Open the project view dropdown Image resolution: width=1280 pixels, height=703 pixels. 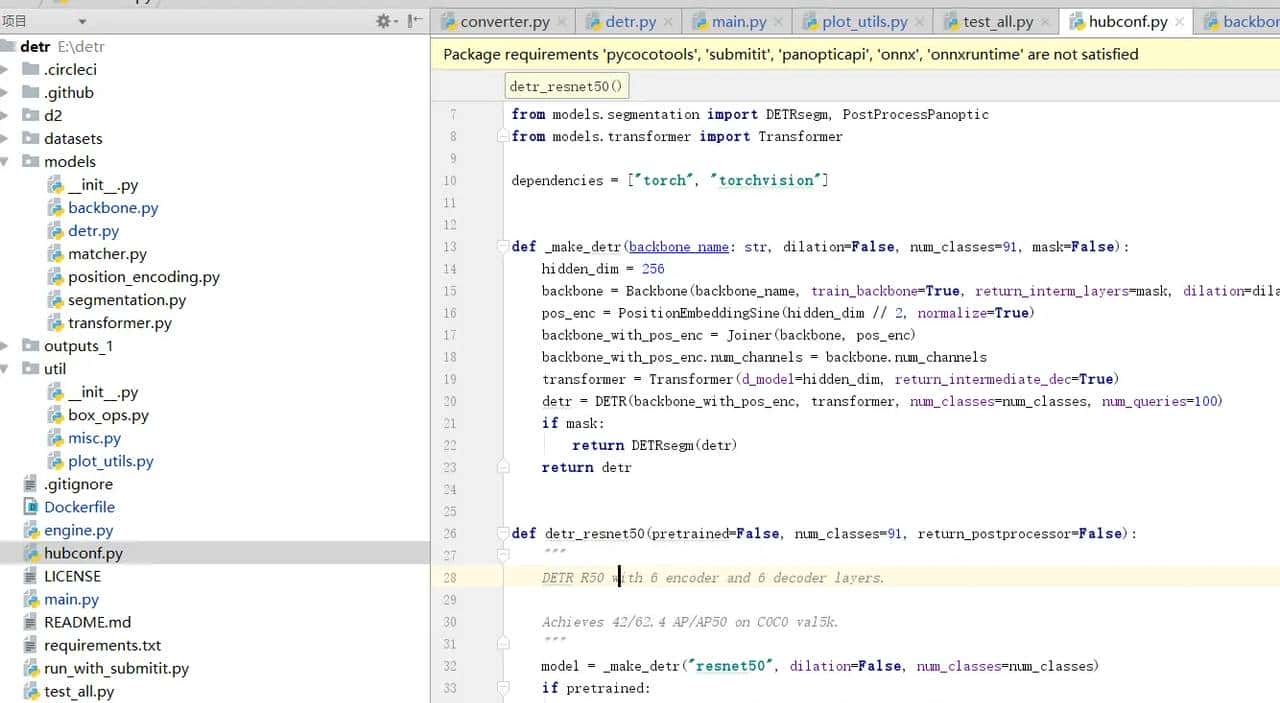82,21
